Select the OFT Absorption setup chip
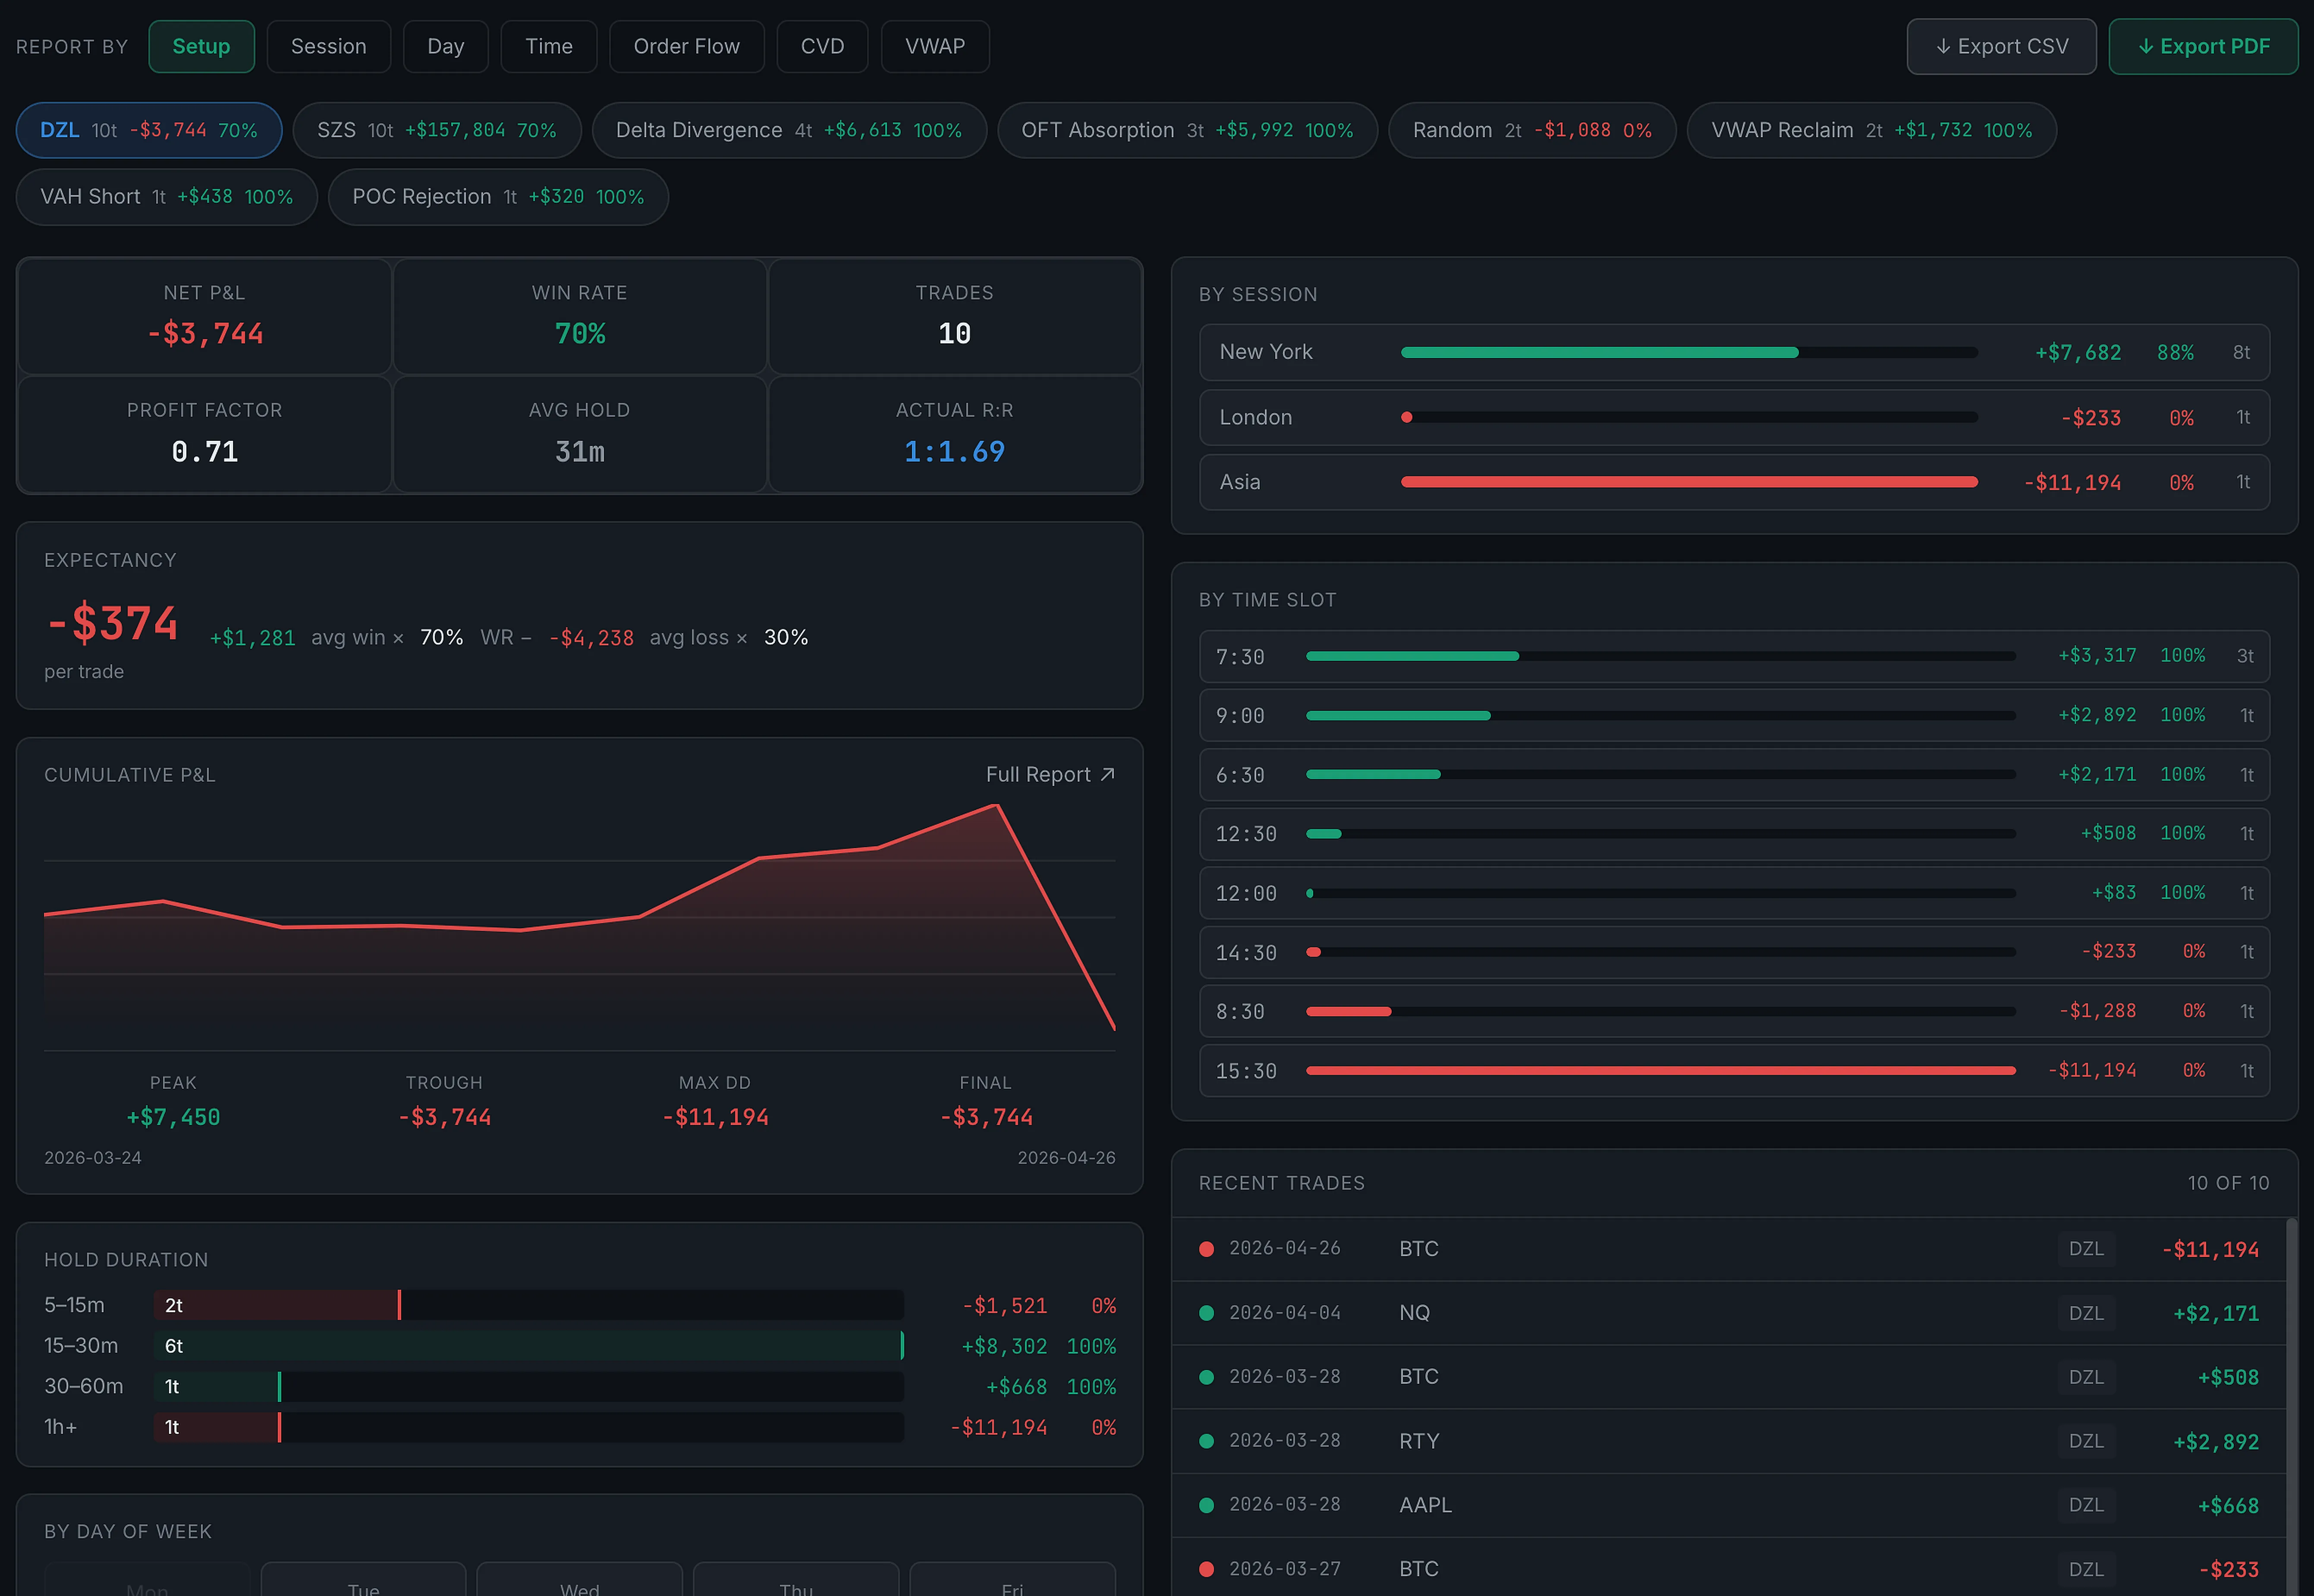Screen dimensions: 2314x1596 click(1187, 130)
